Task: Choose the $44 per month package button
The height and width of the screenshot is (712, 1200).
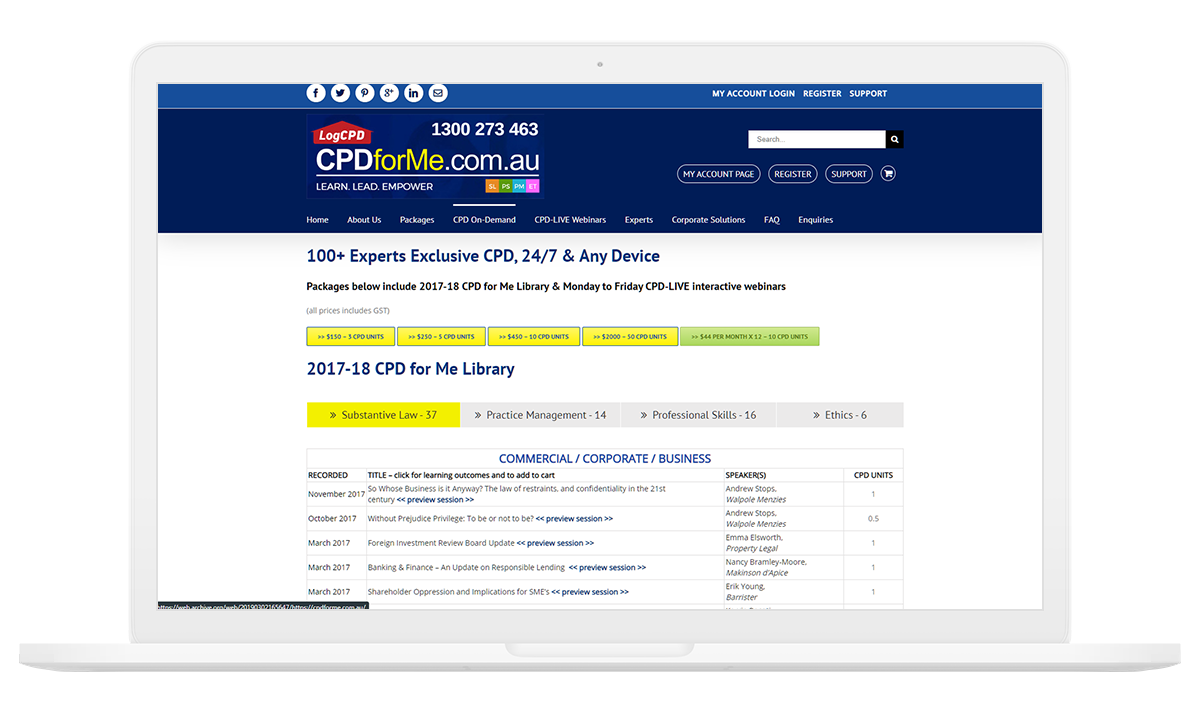Action: [x=749, y=337]
